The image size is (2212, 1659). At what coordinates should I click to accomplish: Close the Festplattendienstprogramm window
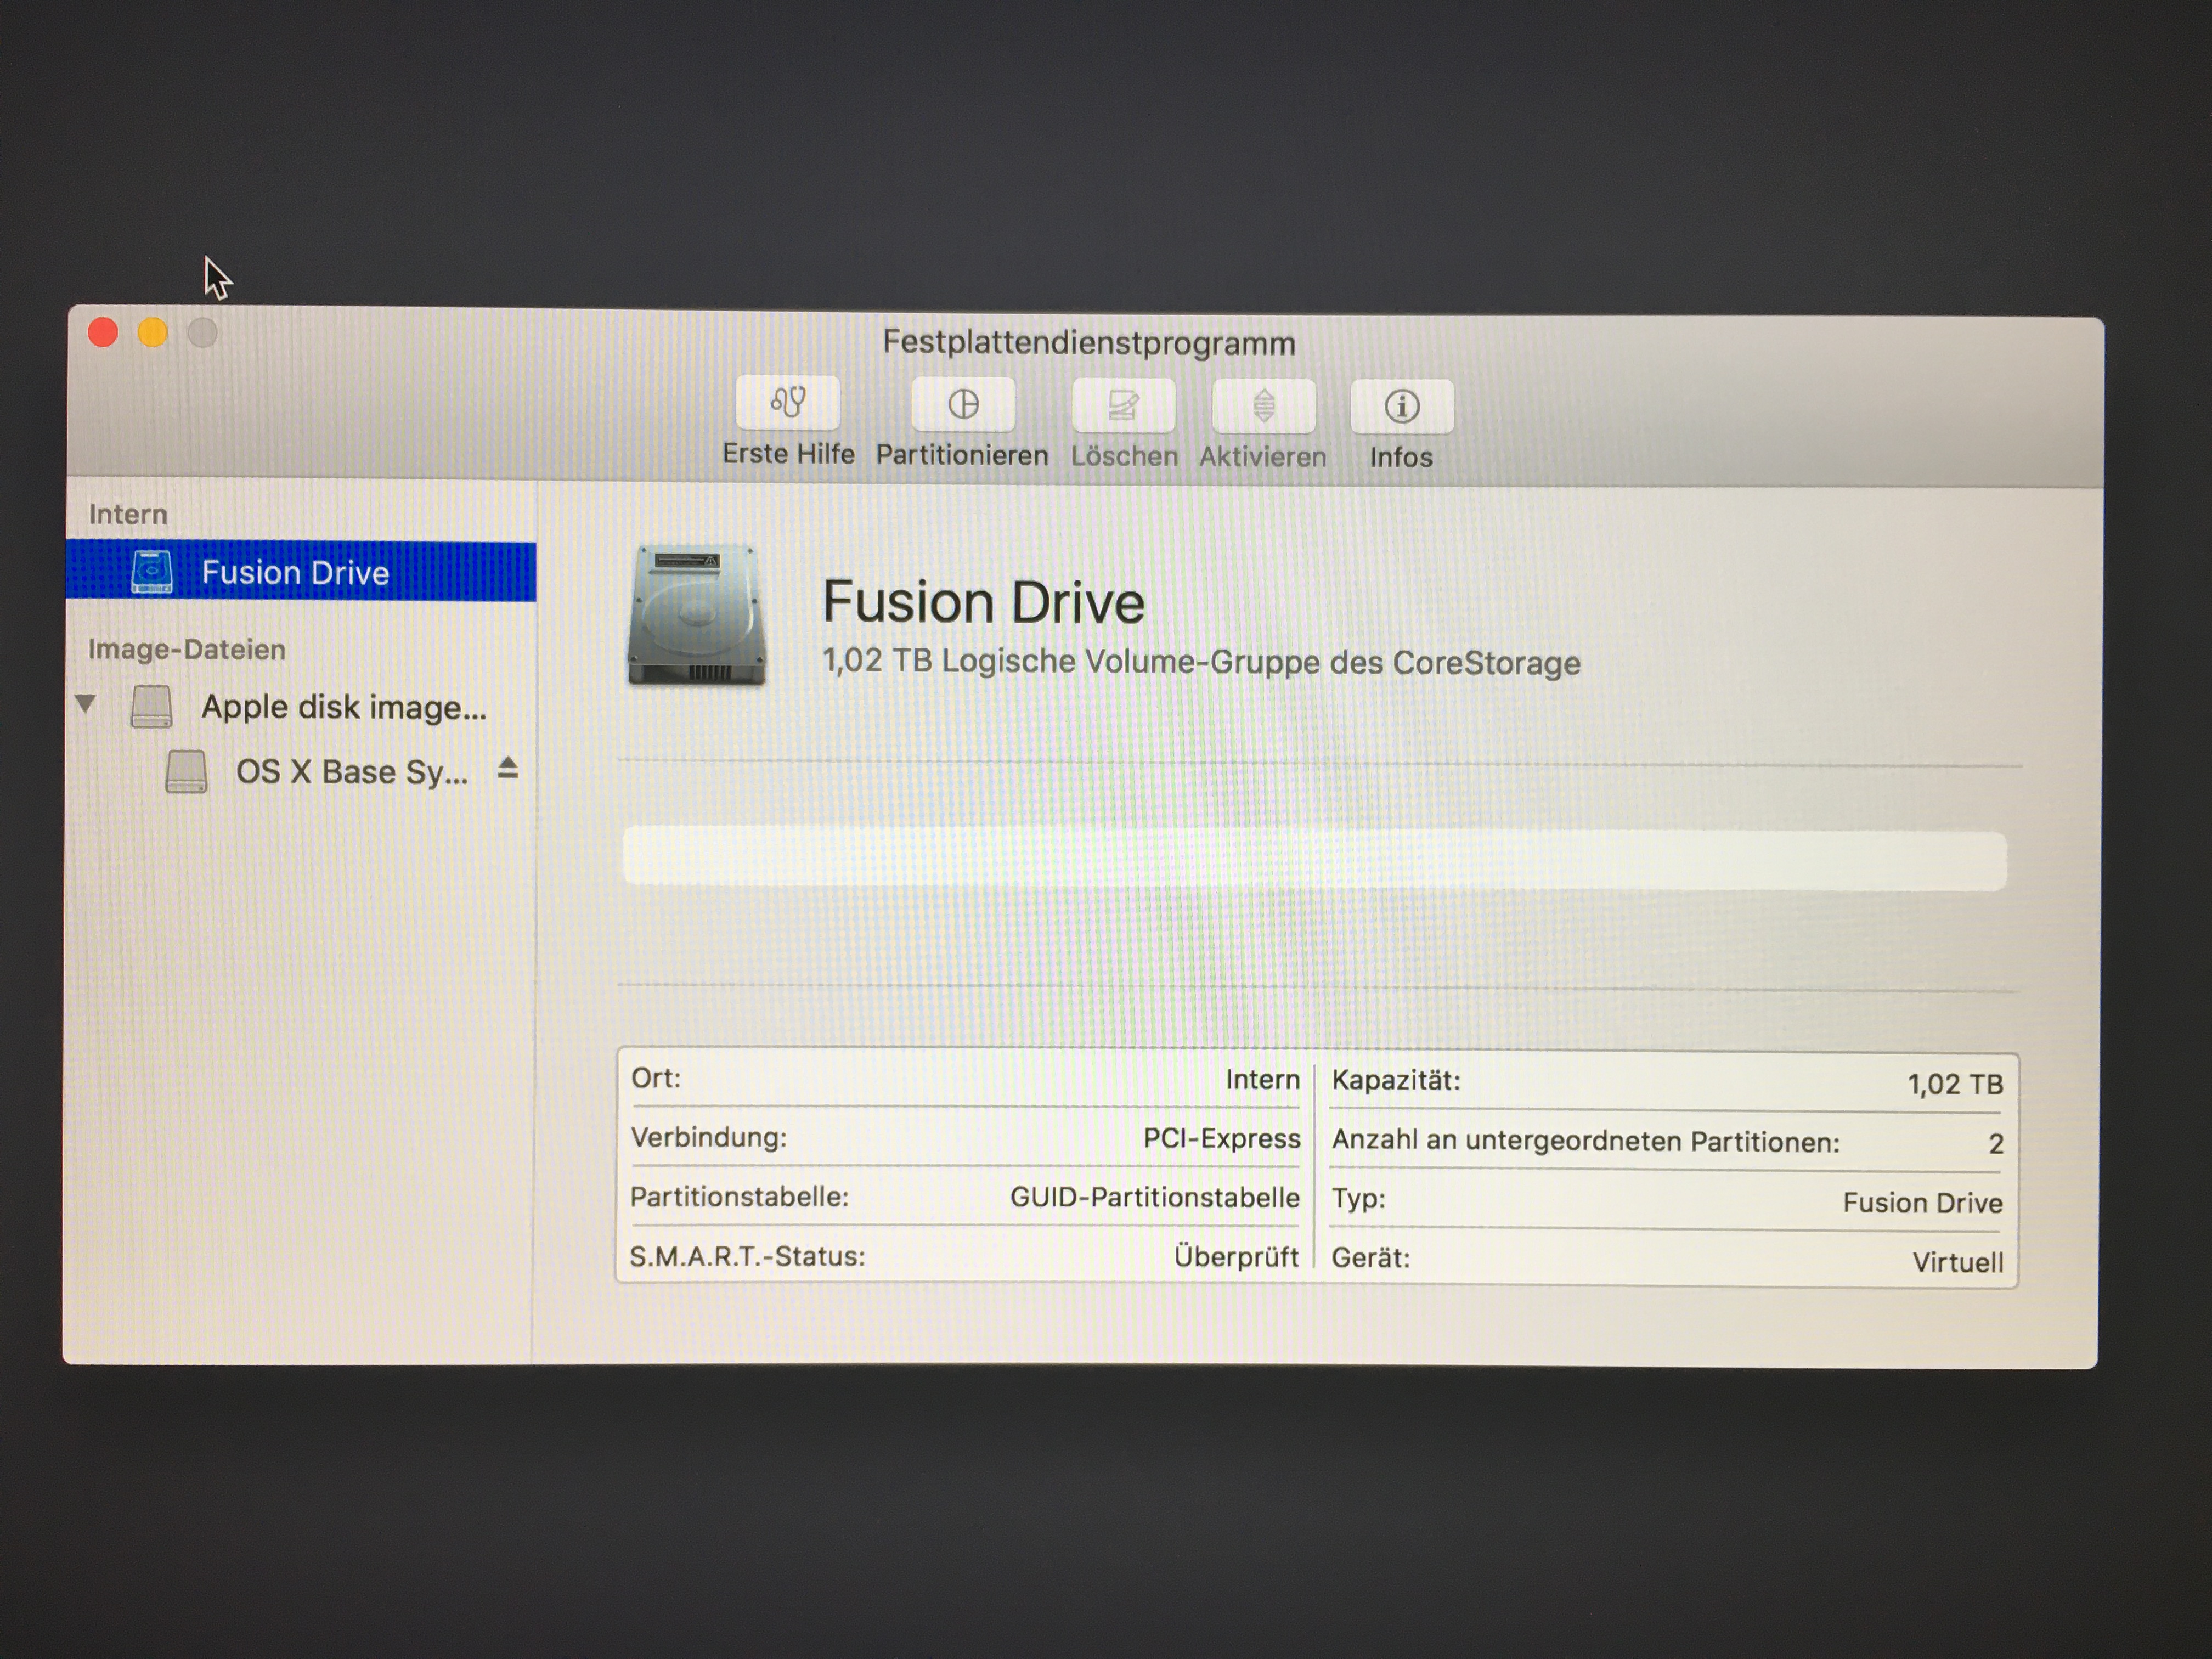103,332
